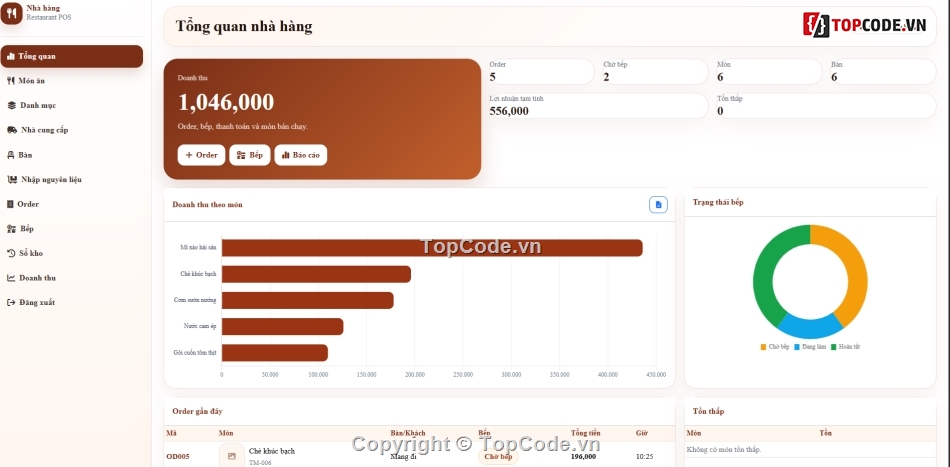The width and height of the screenshot is (950, 467).
Task: Click the Cơm sườn nướng chart bar
Action: [308, 300]
